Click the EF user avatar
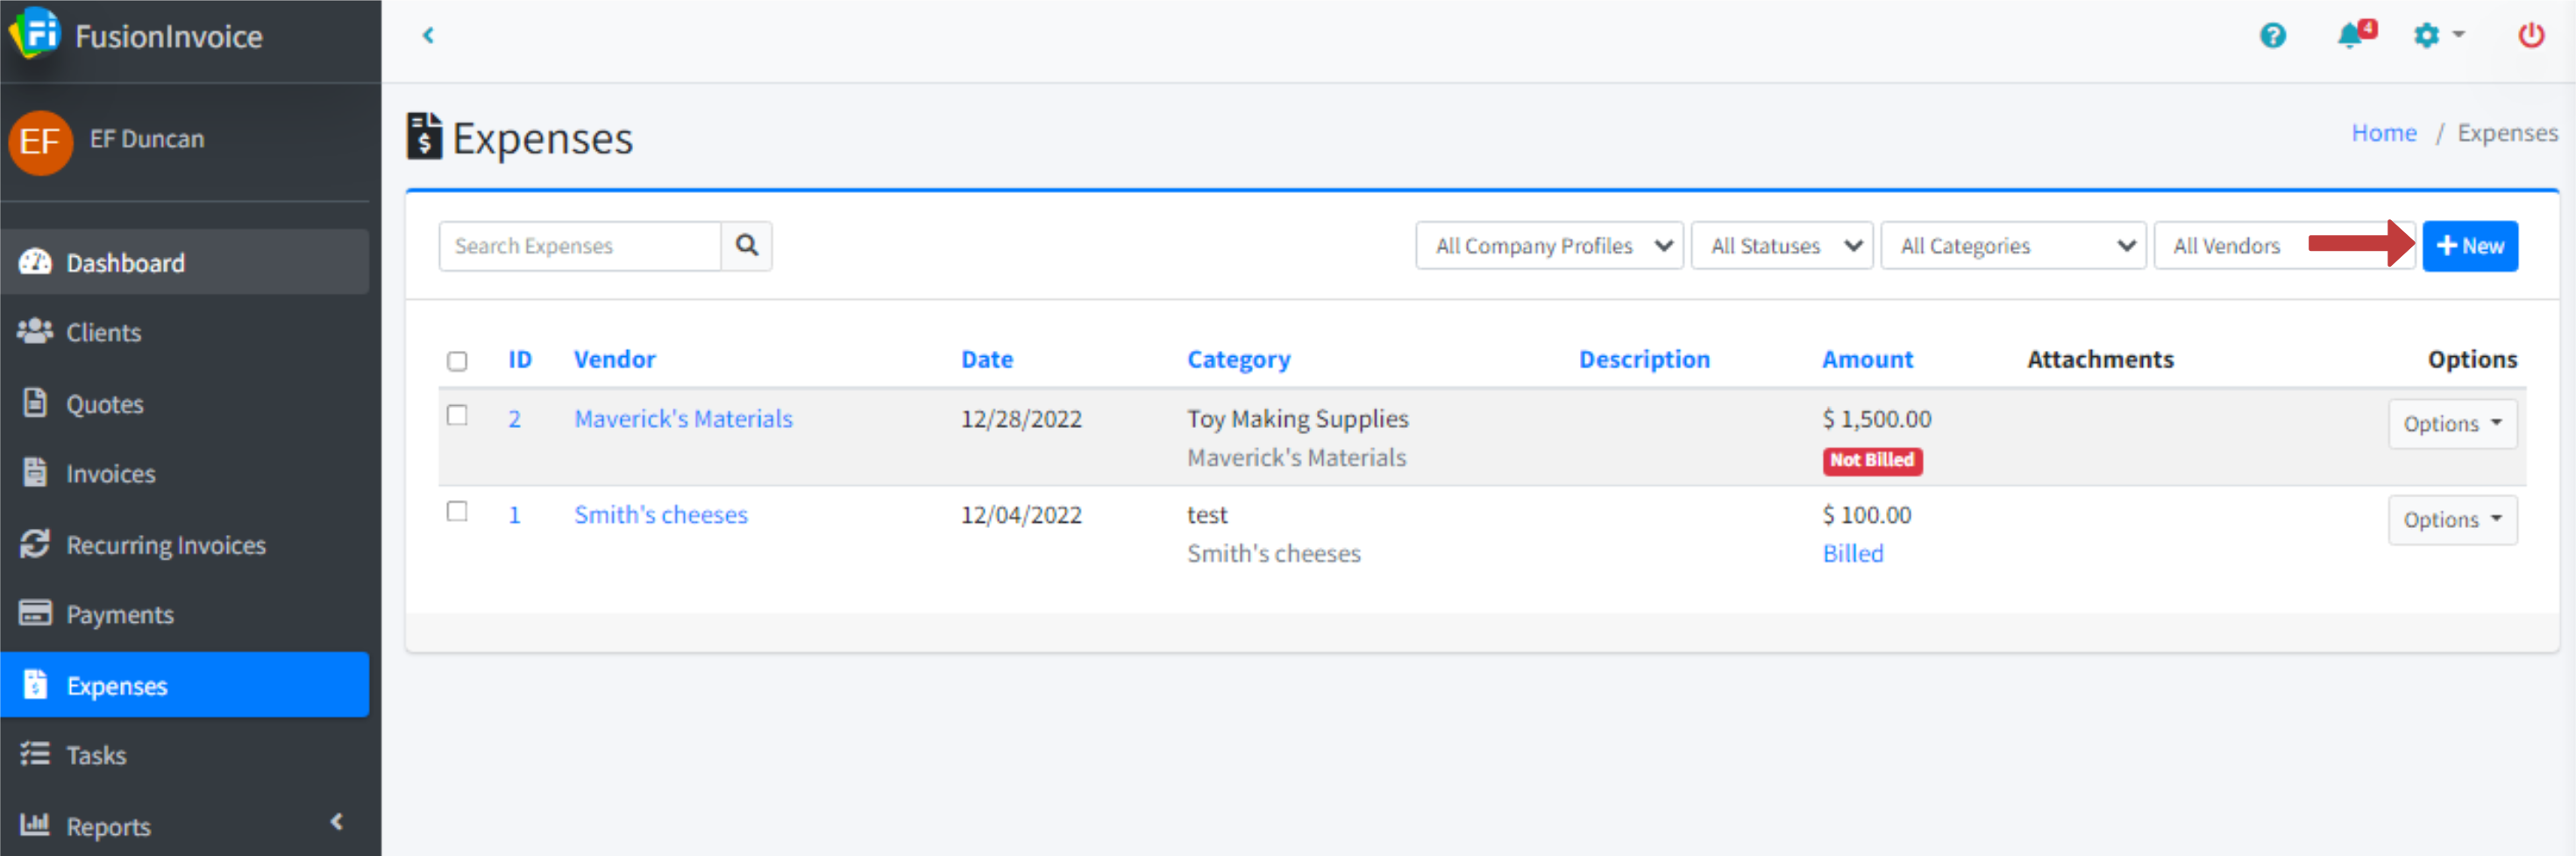This screenshot has height=856, width=2576. click(x=40, y=142)
